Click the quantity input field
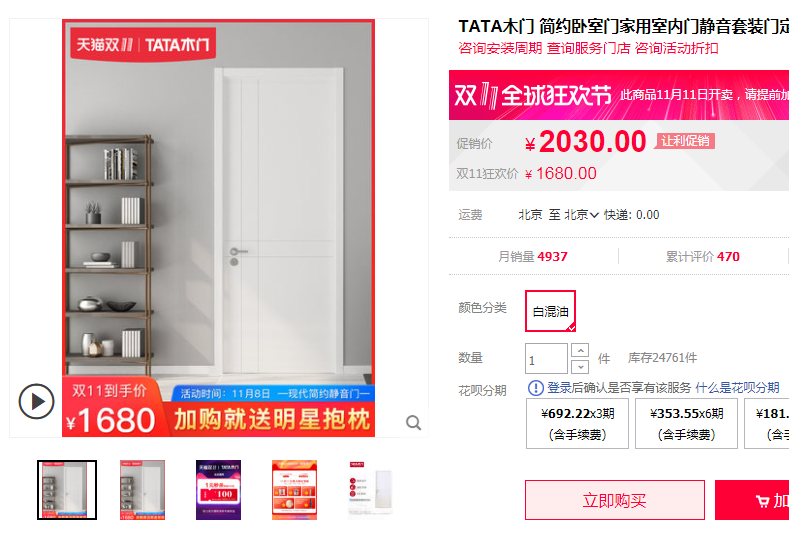 coord(546,359)
